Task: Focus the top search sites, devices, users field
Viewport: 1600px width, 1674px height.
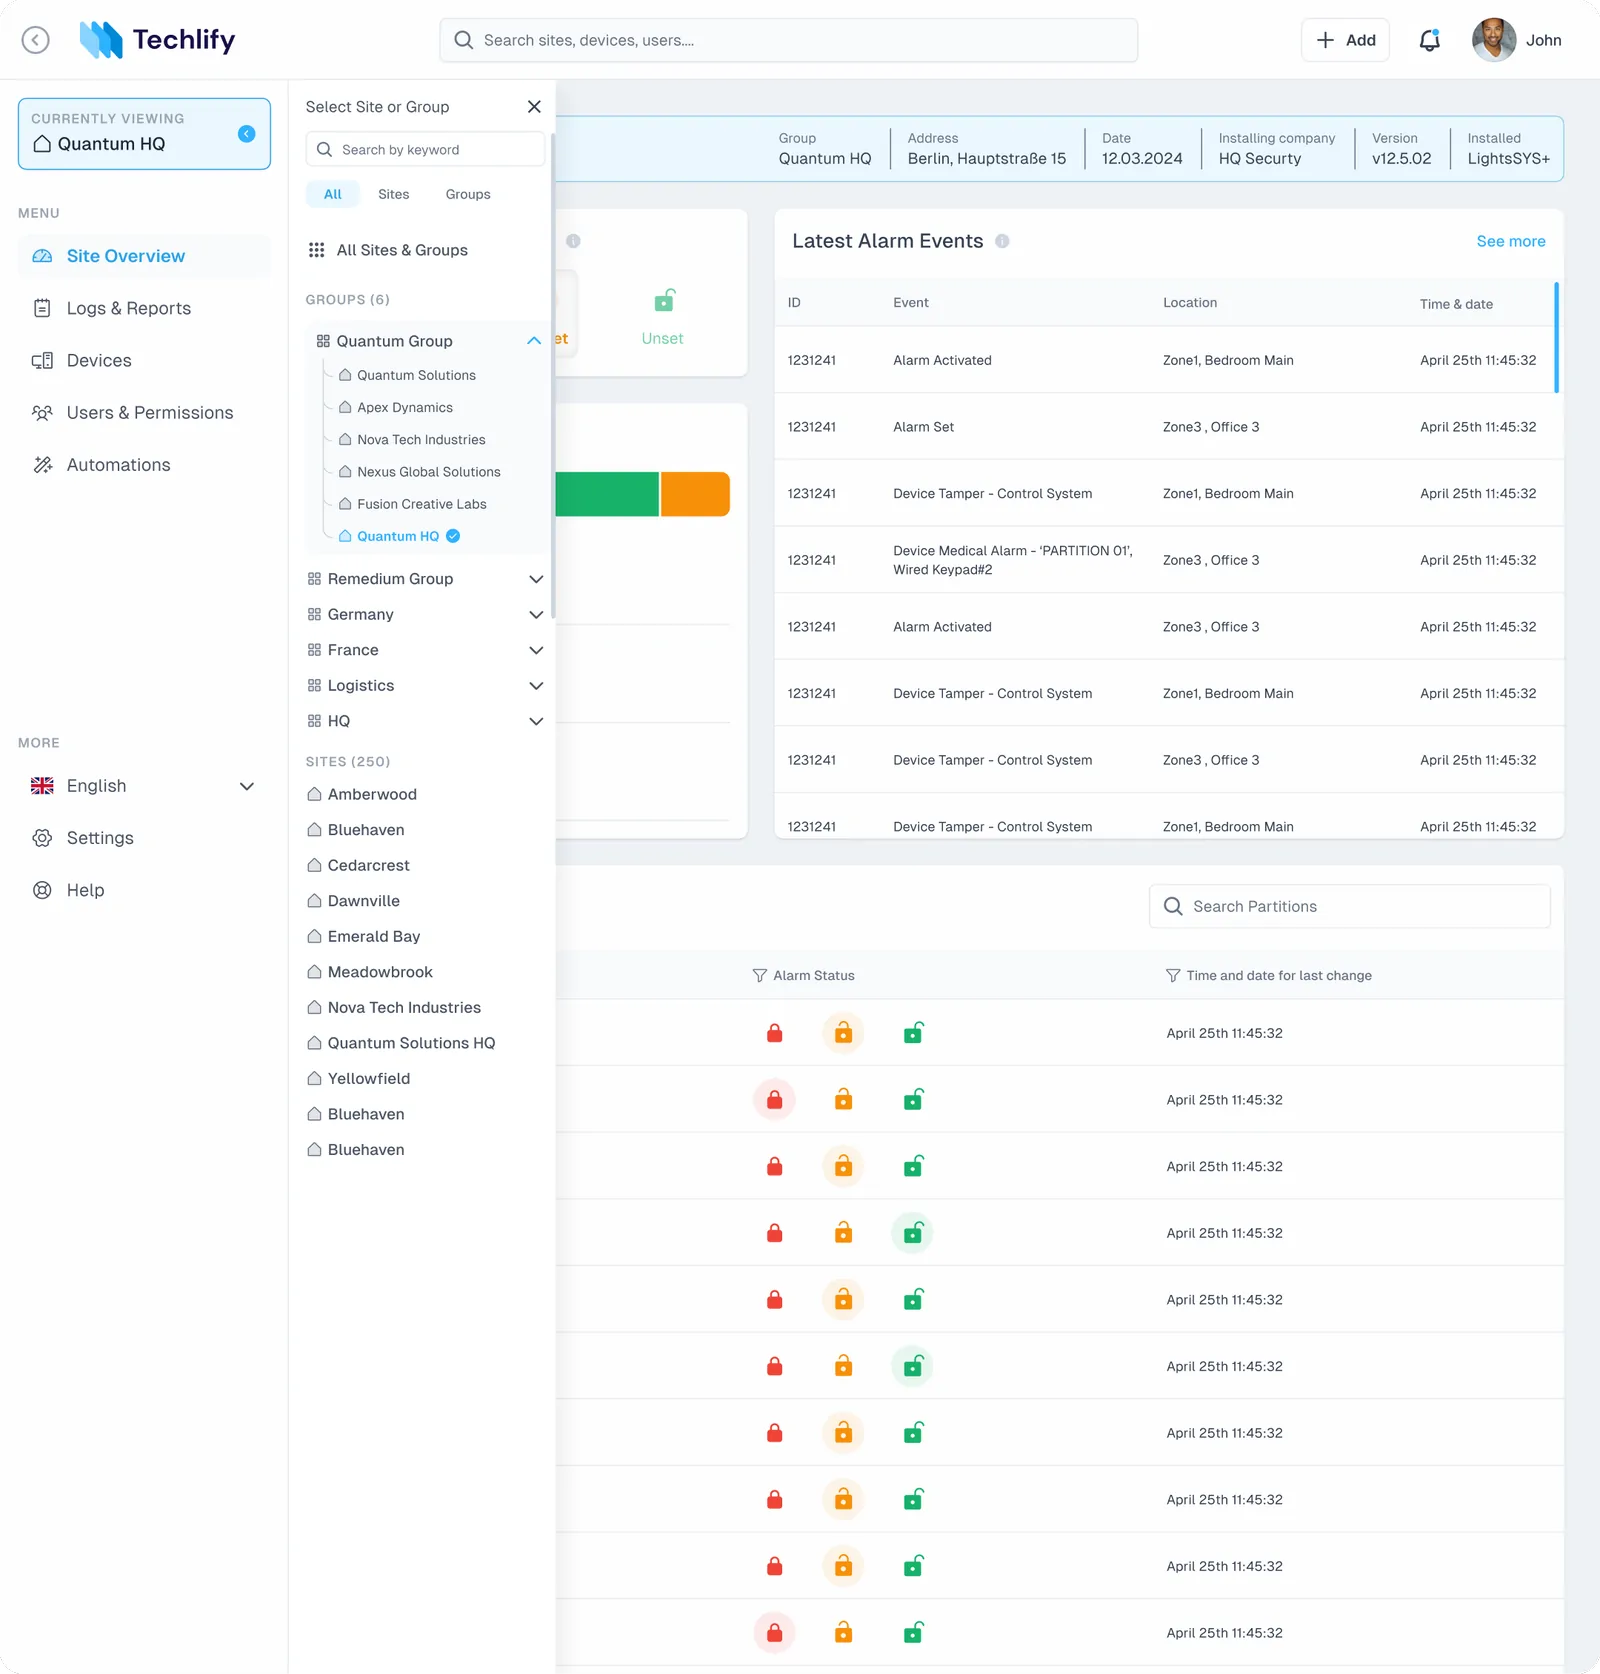Action: click(788, 40)
